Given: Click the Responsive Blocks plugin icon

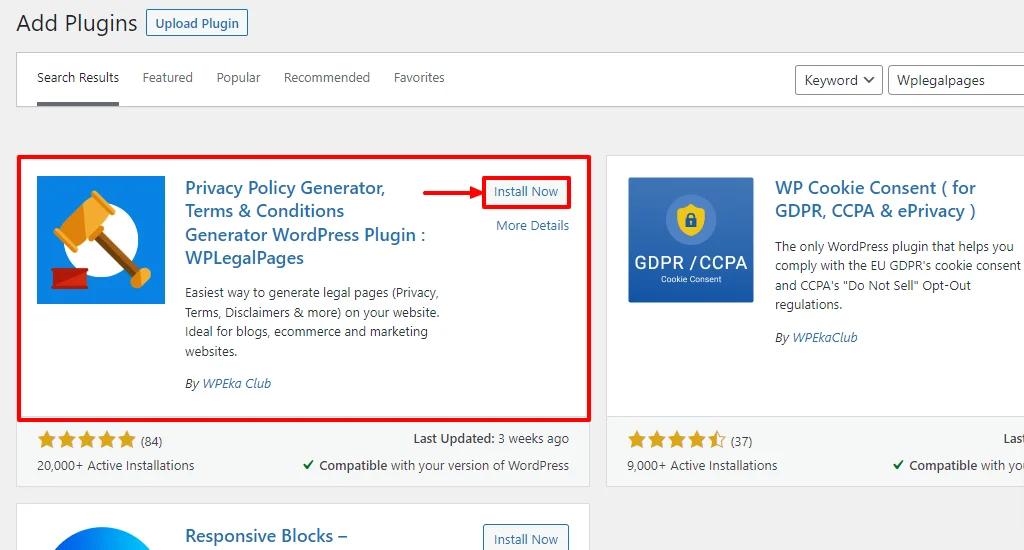Looking at the screenshot, I should (101, 538).
